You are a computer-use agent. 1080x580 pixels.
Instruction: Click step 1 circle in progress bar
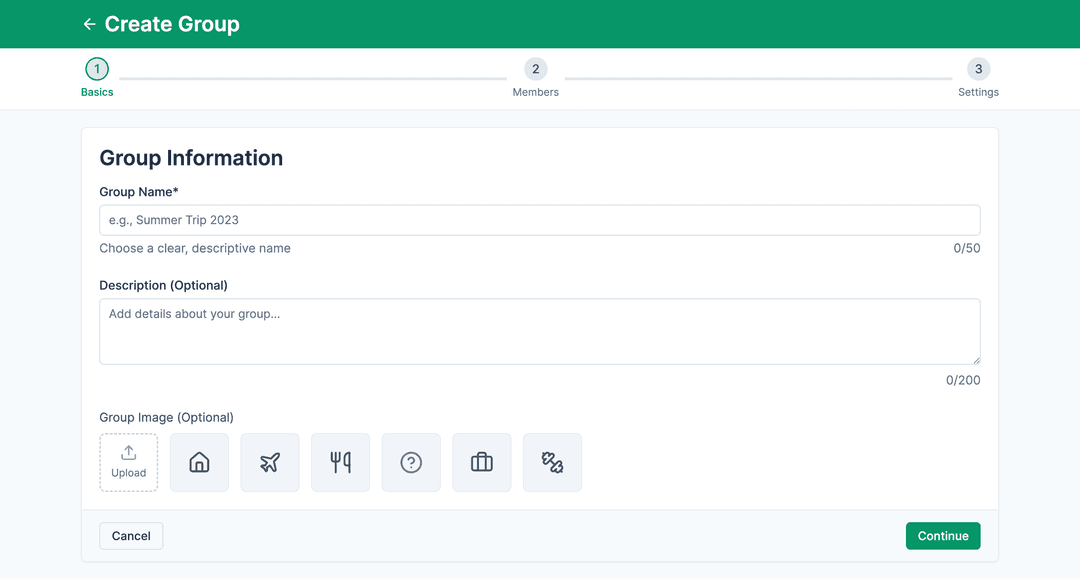click(97, 69)
